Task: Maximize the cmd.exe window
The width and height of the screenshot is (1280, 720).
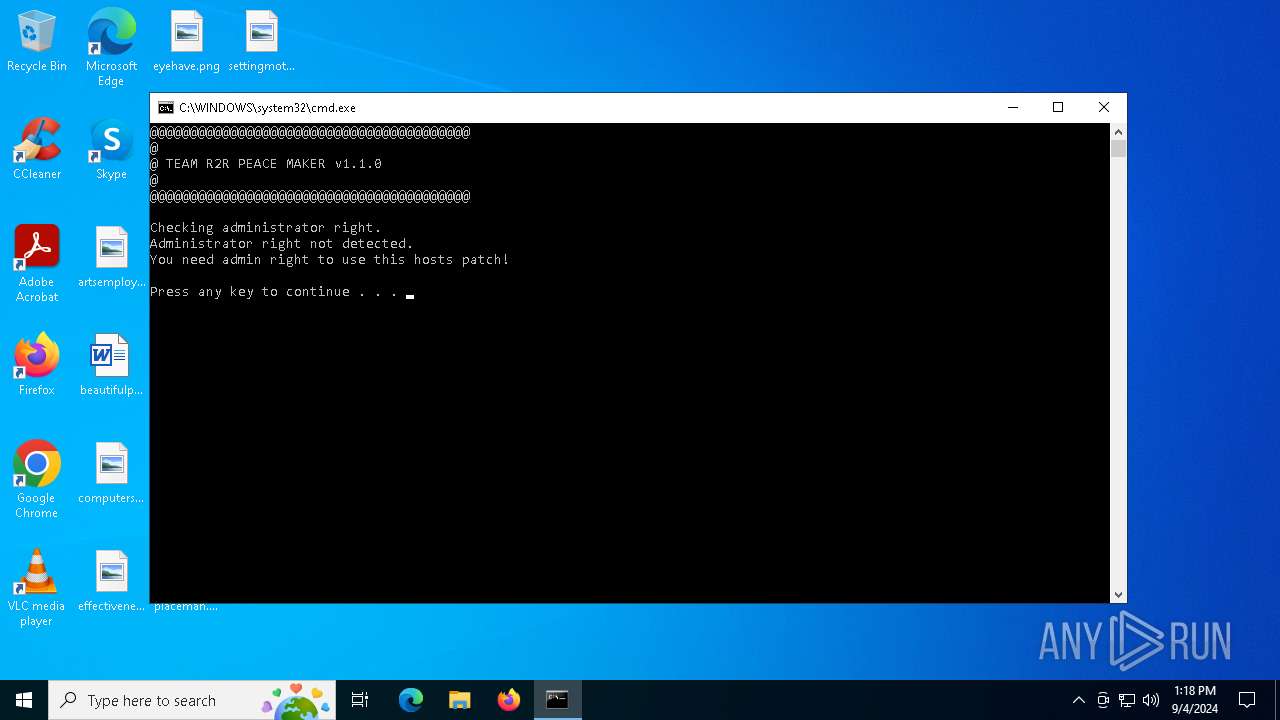Action: 1058,108
